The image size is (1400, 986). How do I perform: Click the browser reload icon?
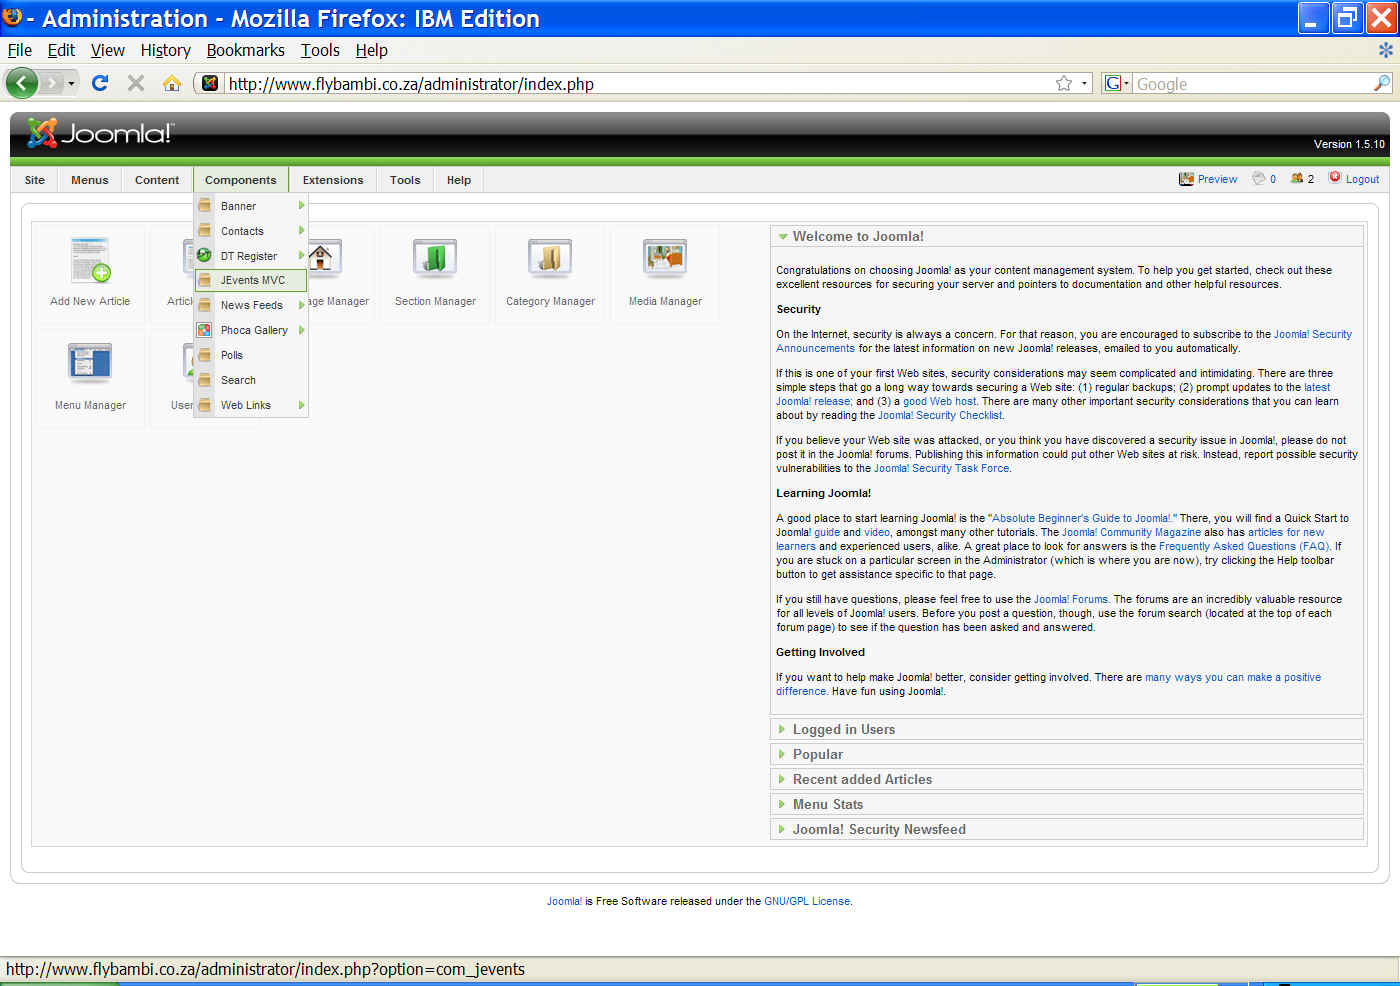click(100, 83)
